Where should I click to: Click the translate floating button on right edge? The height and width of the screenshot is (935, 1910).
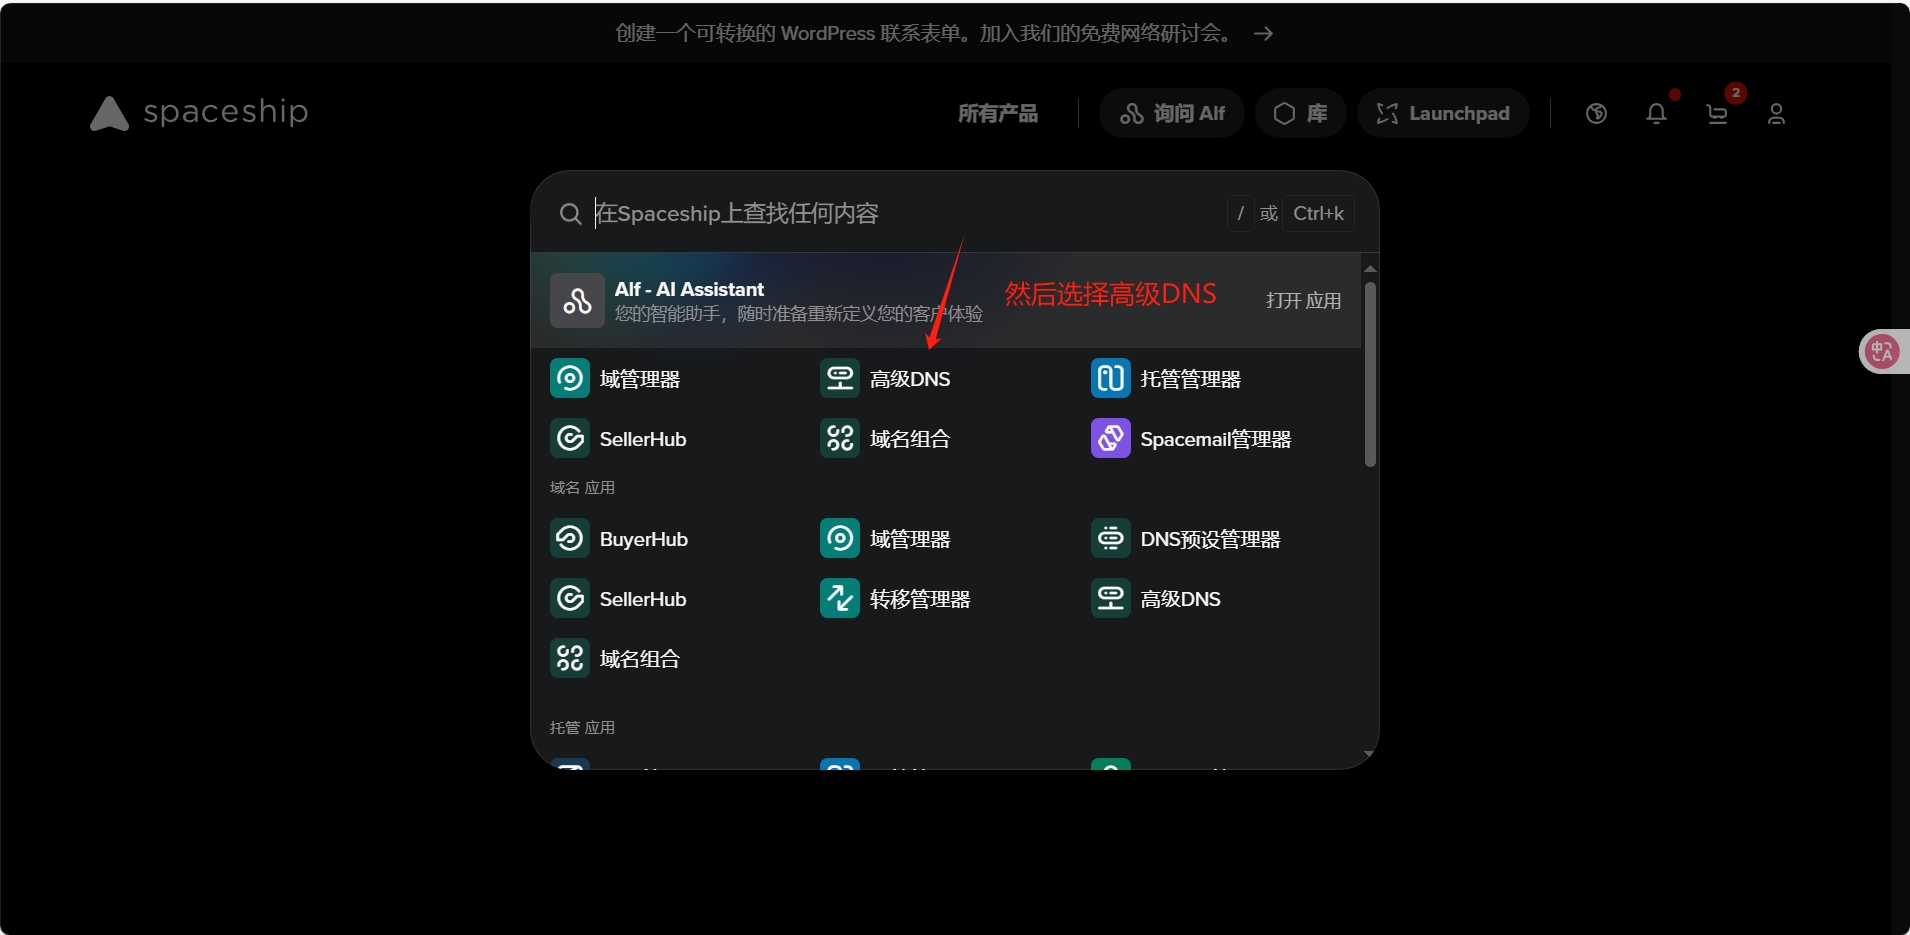coord(1882,351)
